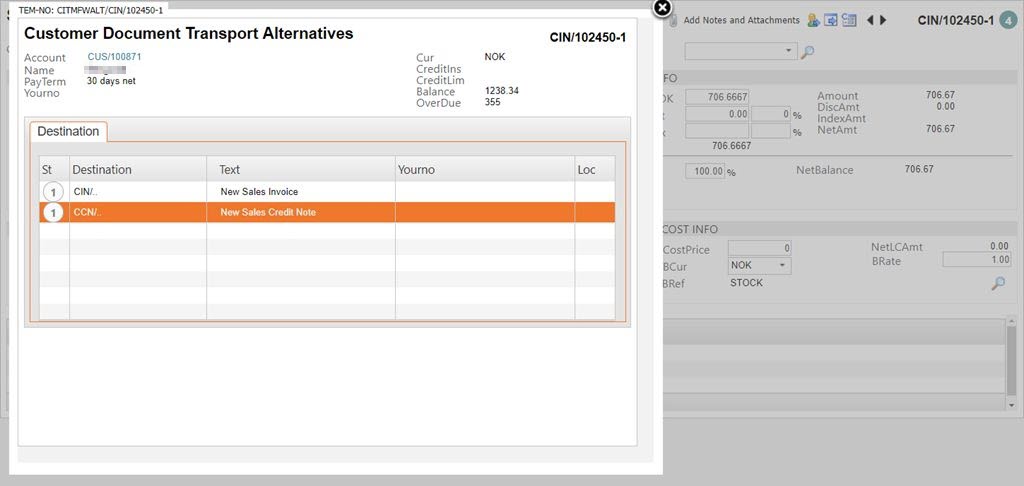Select the status circle of CIN row
1024x486 pixels.
coord(52,192)
